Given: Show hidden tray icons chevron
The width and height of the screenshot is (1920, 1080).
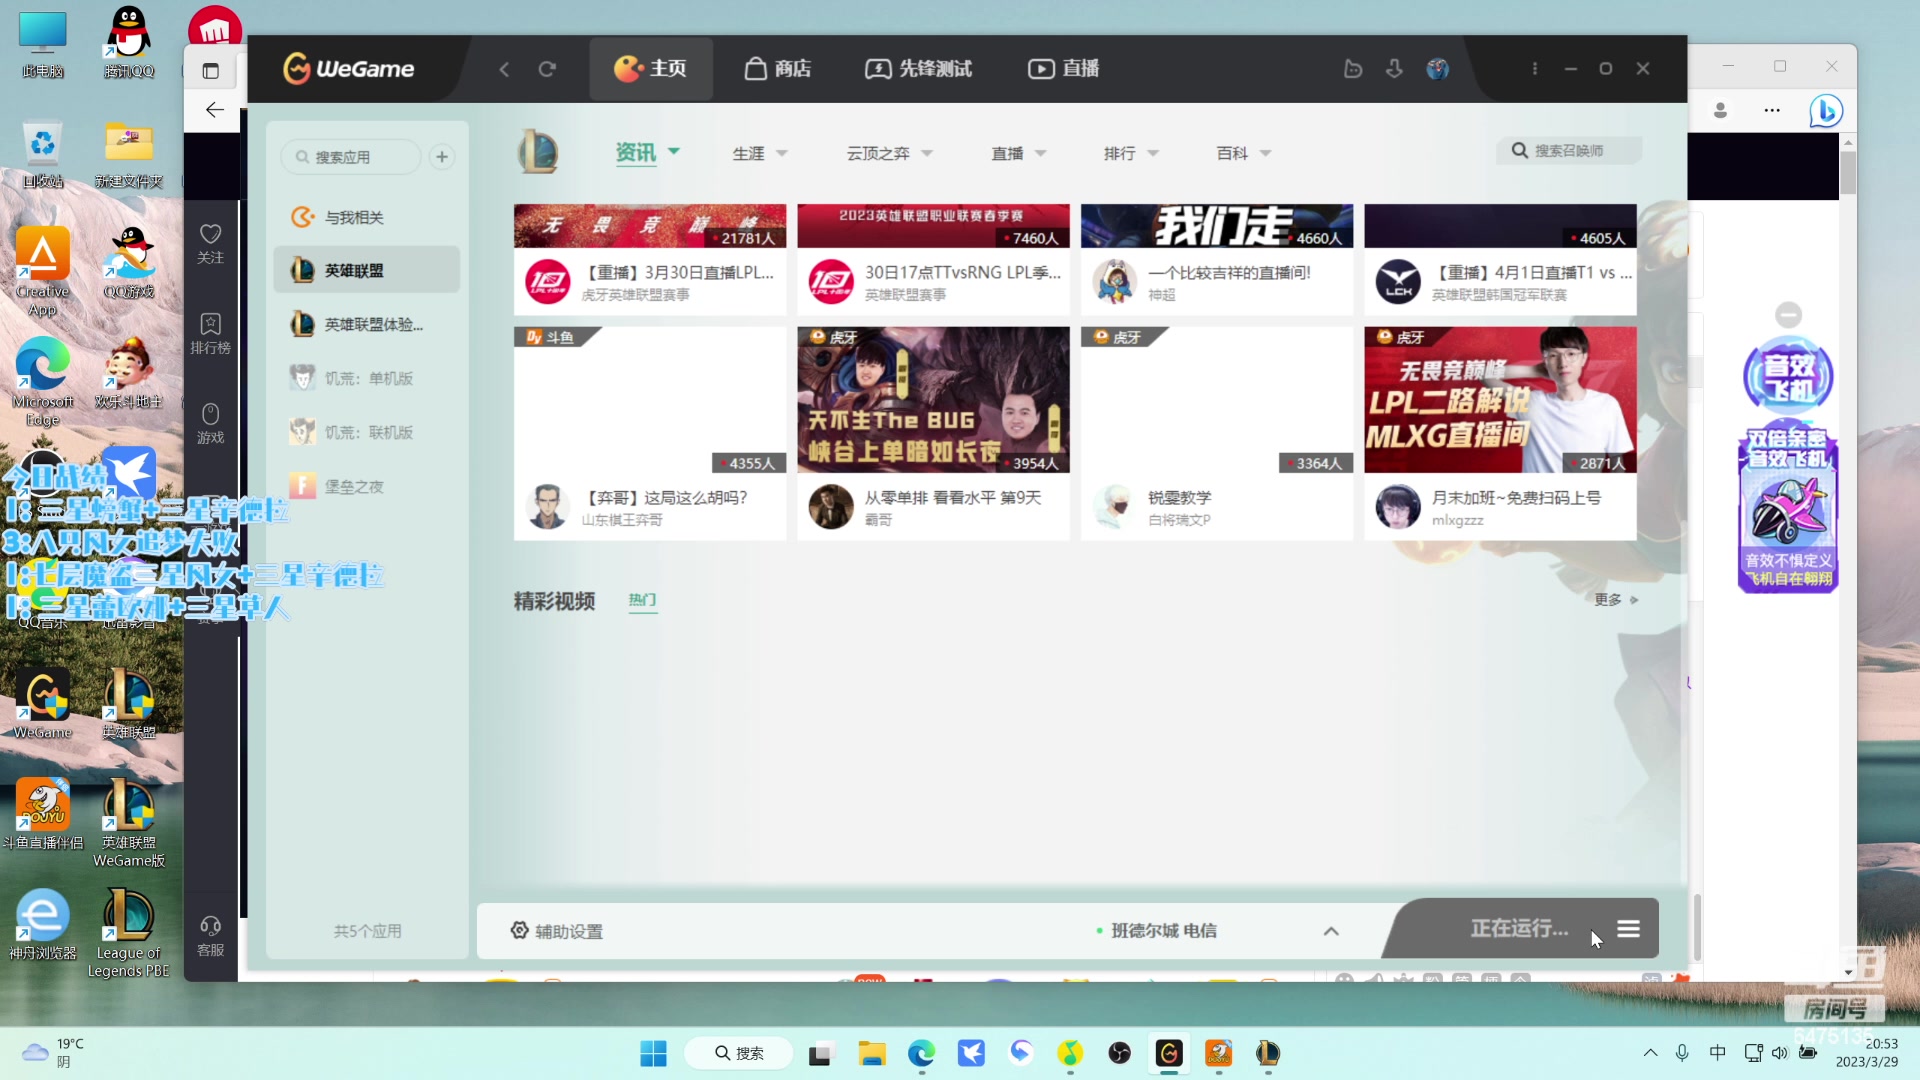Looking at the screenshot, I should 1651,1052.
